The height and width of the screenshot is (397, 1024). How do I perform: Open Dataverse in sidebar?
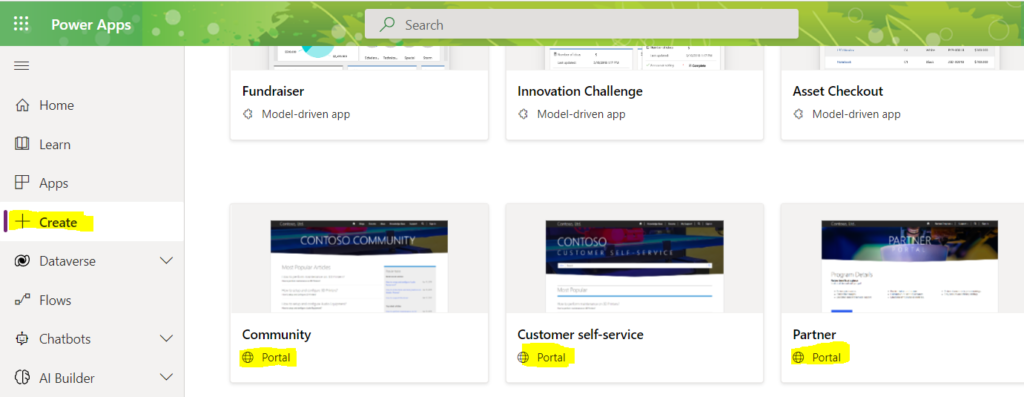pos(67,261)
